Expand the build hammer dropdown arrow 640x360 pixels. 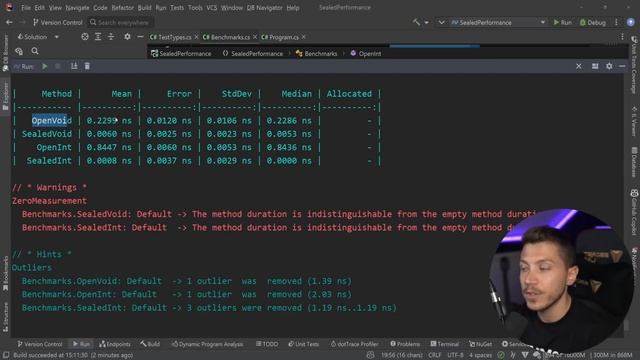click(x=426, y=22)
